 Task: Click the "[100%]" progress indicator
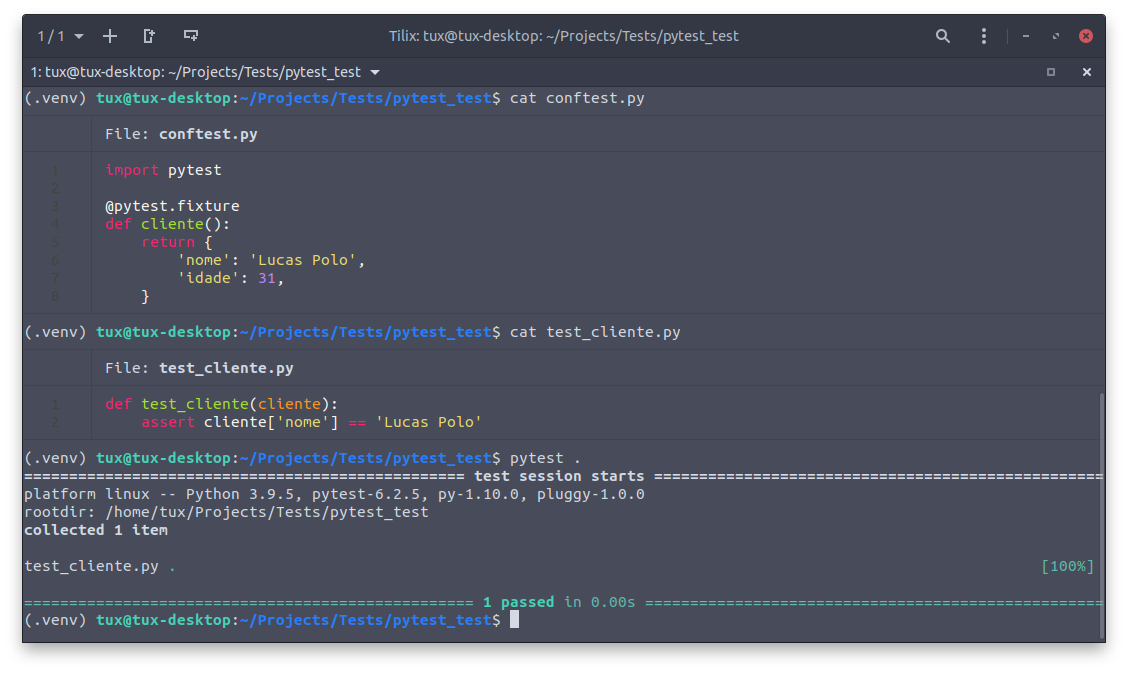pos(1067,566)
